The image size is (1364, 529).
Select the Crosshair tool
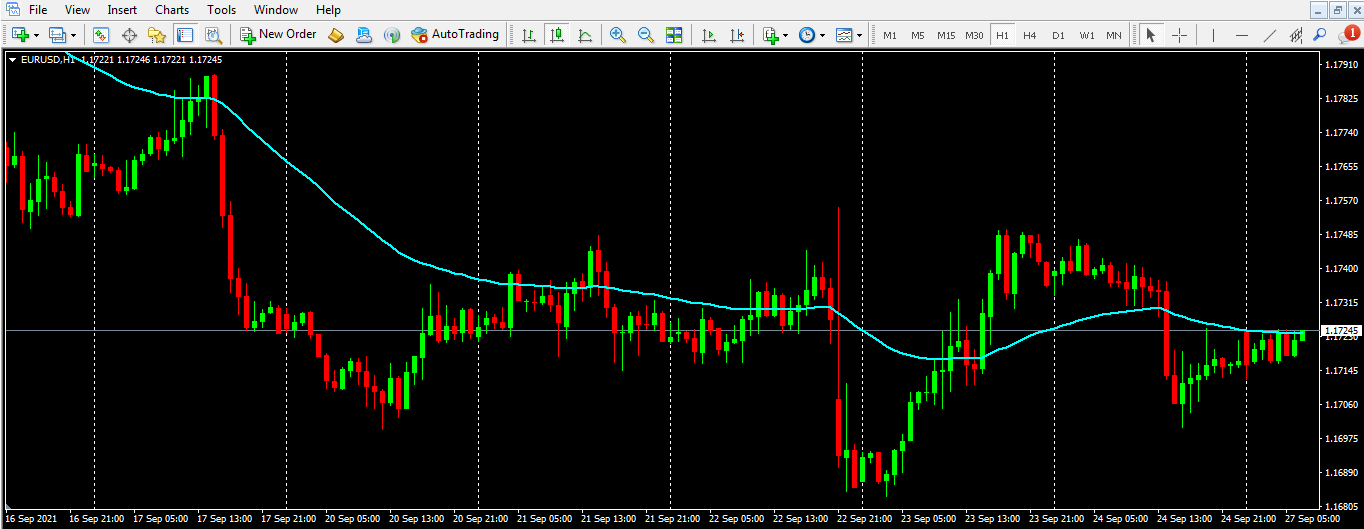coord(1180,35)
